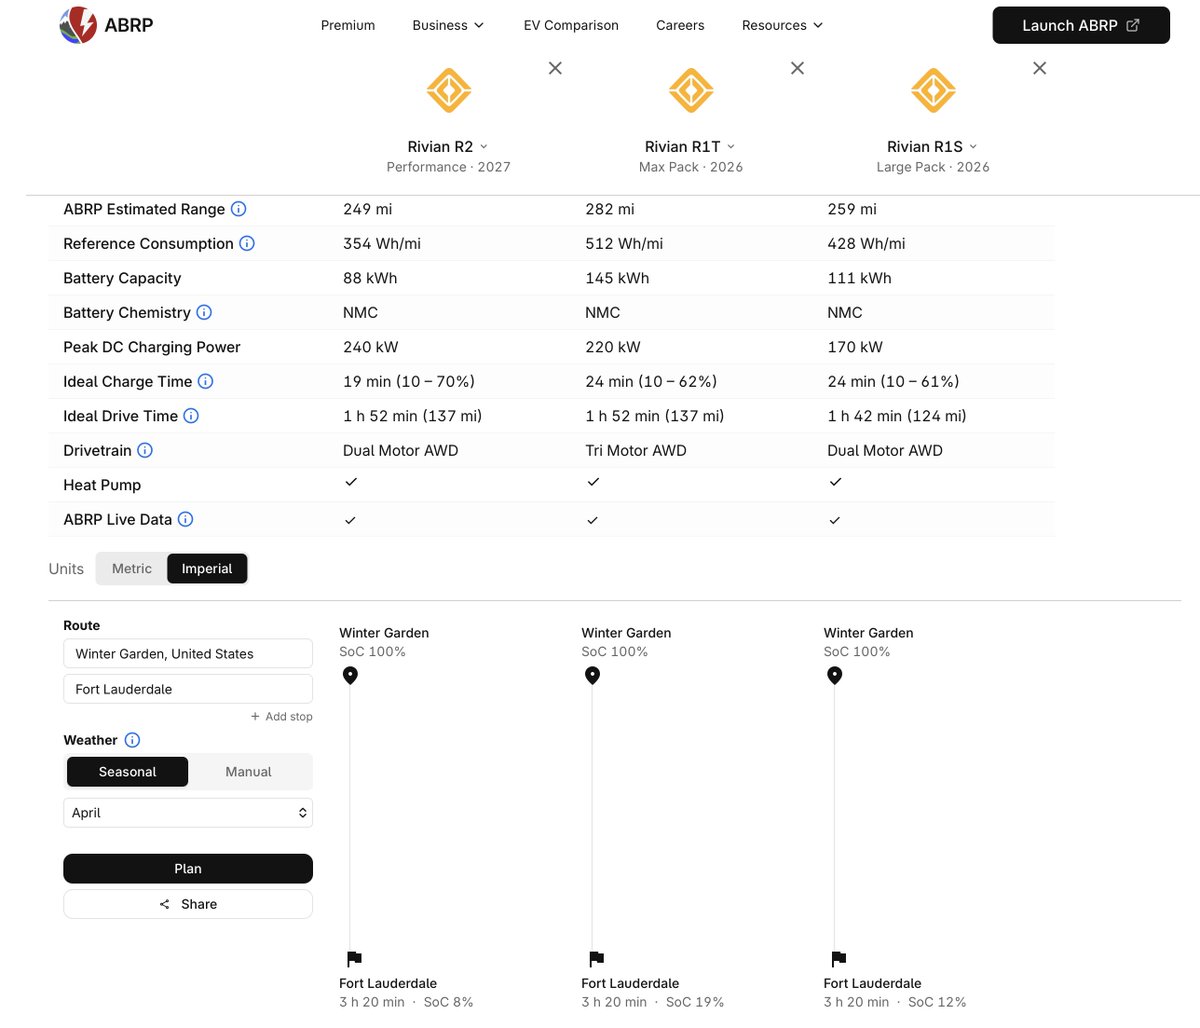Click the Peak DC Charging Power label
The width and height of the screenshot is (1200, 1028).
coord(152,347)
